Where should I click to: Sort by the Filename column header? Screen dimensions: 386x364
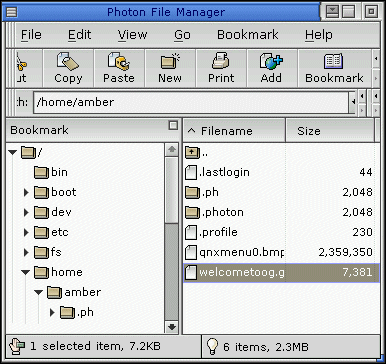point(234,131)
